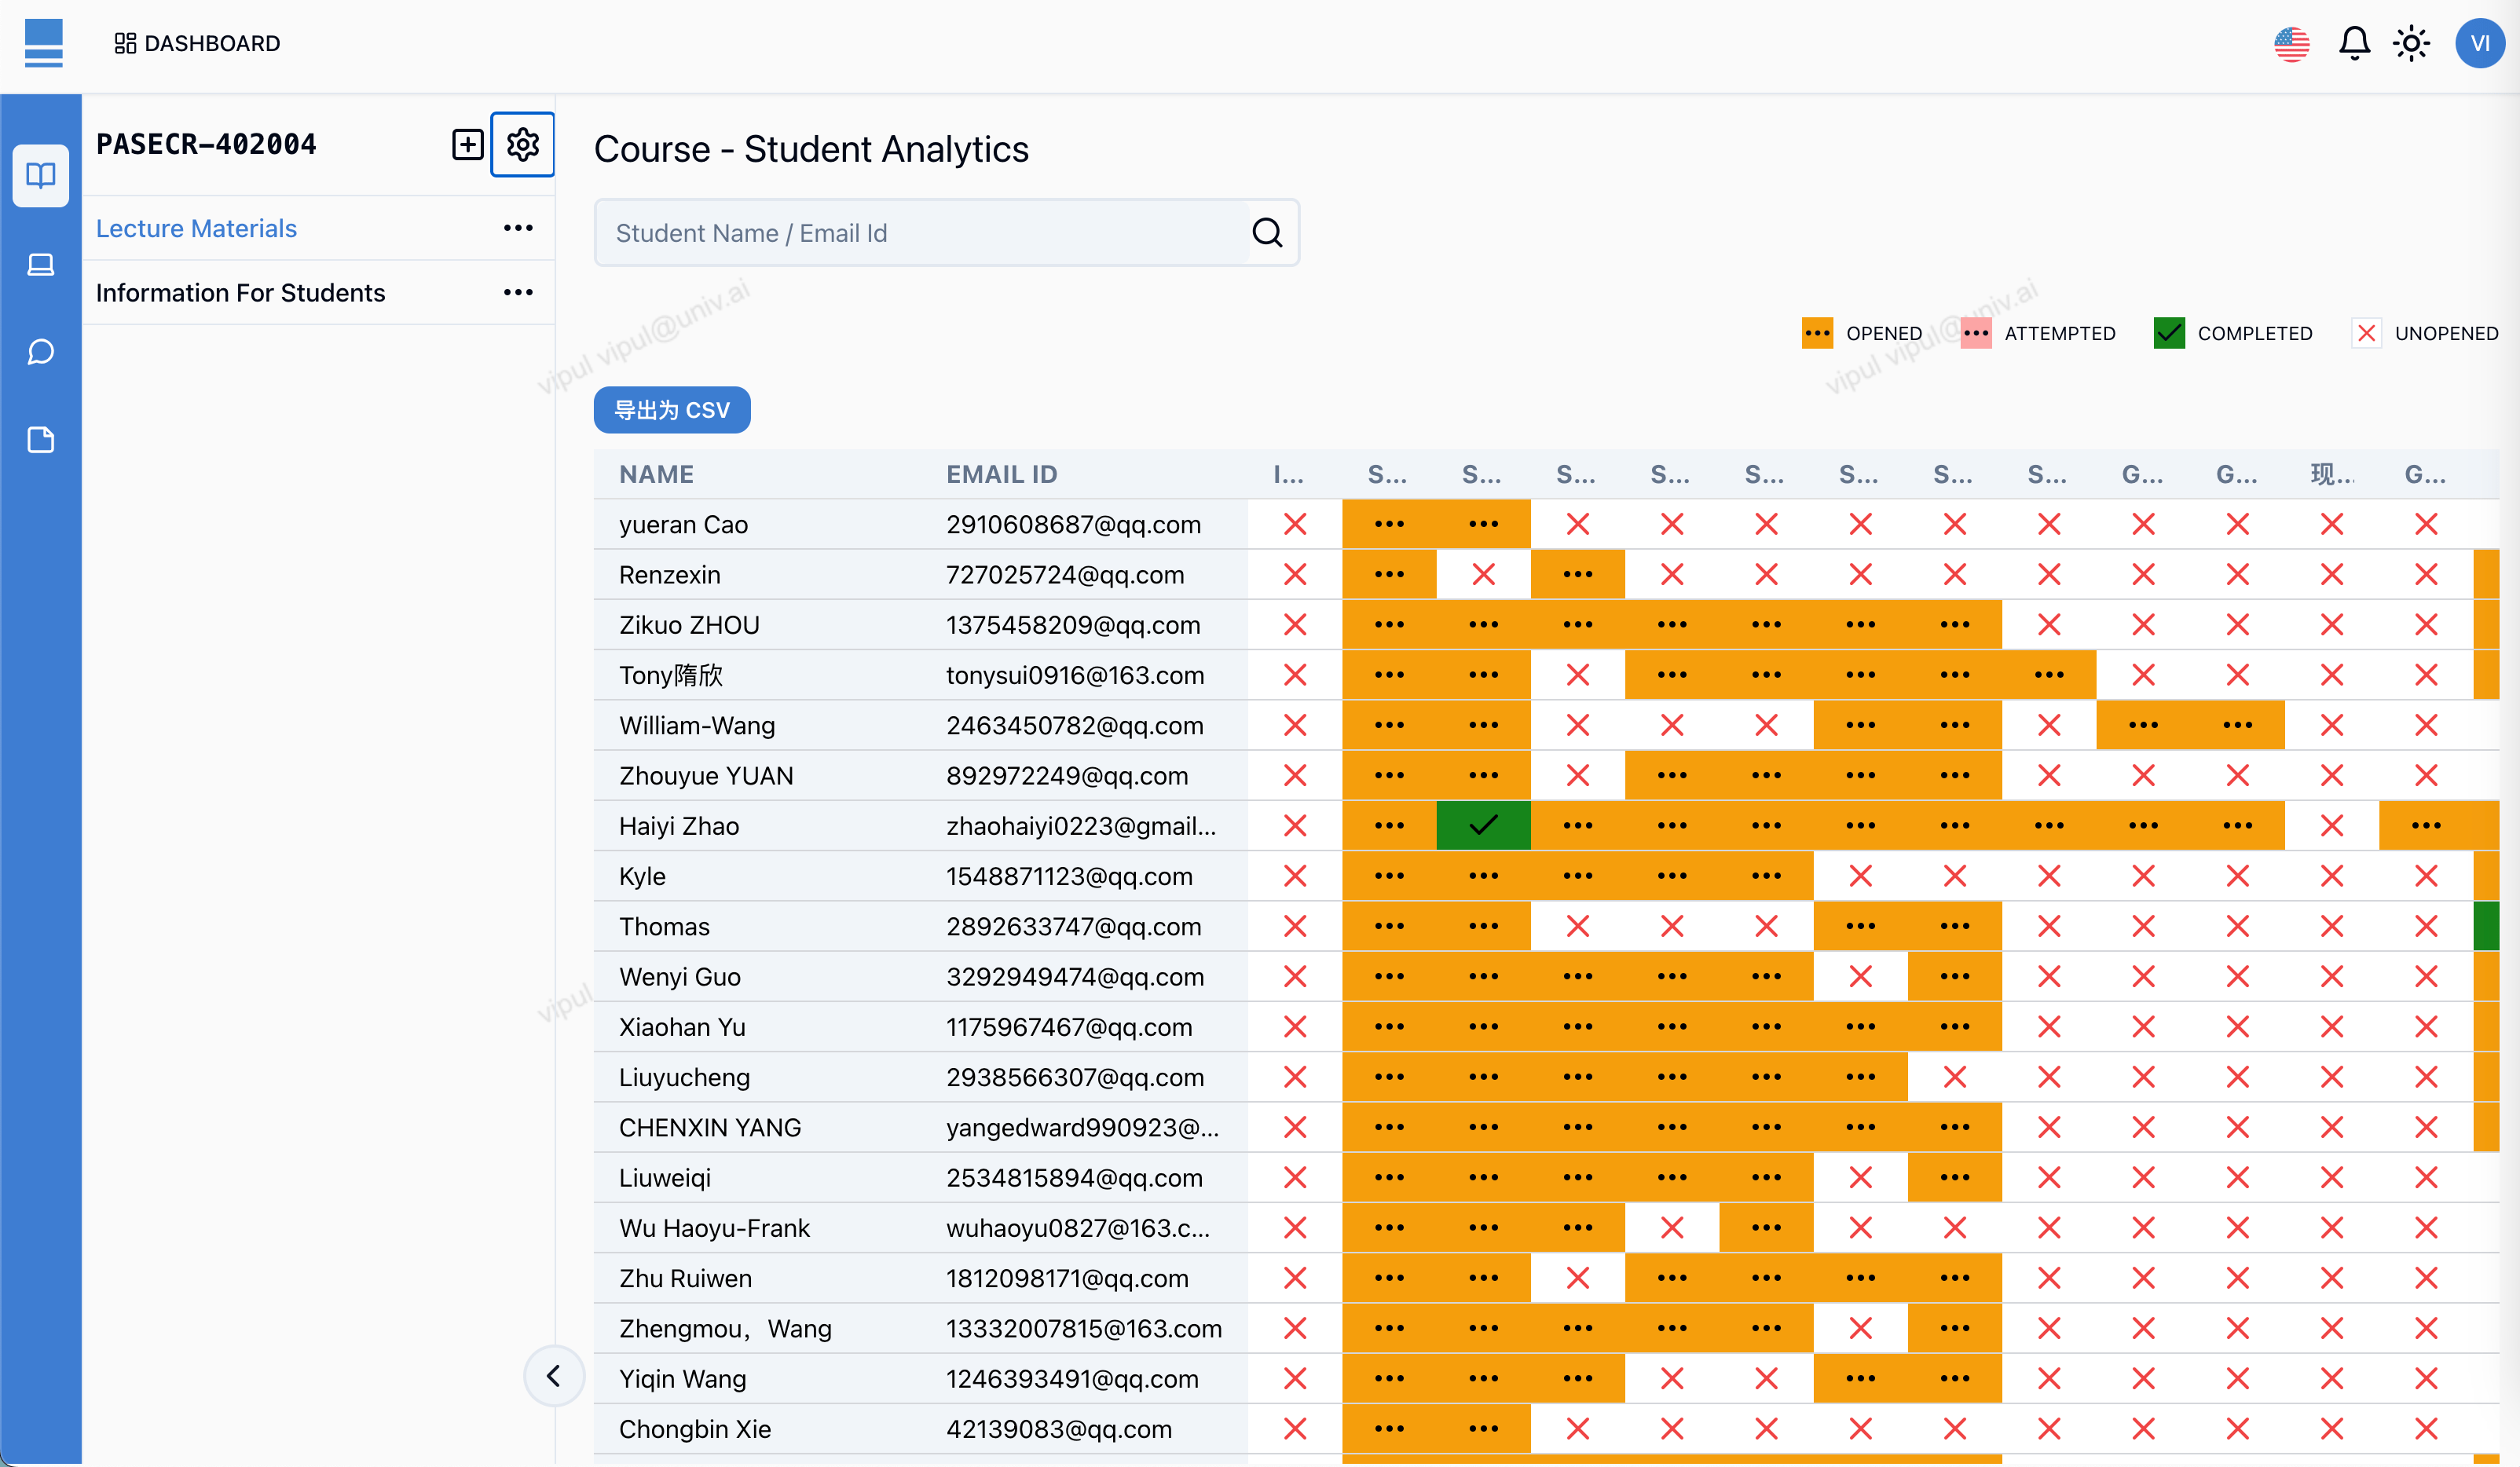Open the document sidebar icon
2520x1467 pixels.
(x=41, y=440)
